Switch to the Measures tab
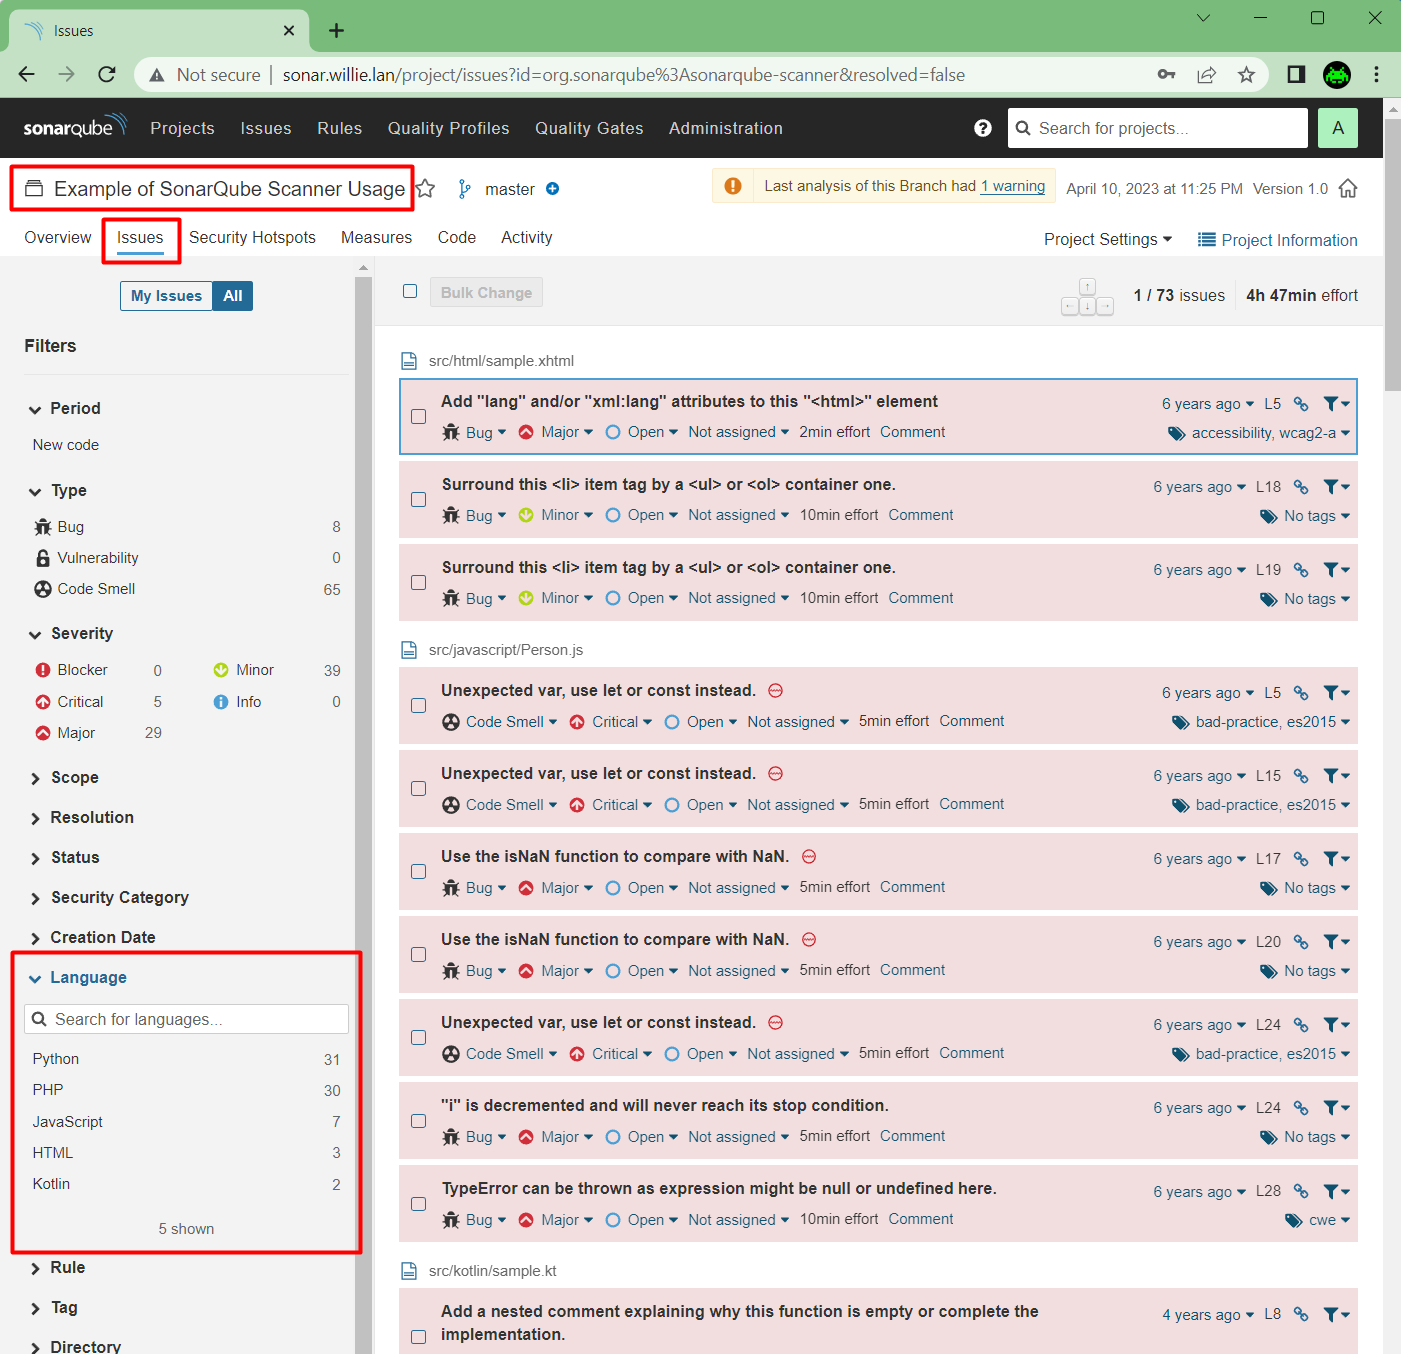The width and height of the screenshot is (1401, 1354). click(x=376, y=237)
